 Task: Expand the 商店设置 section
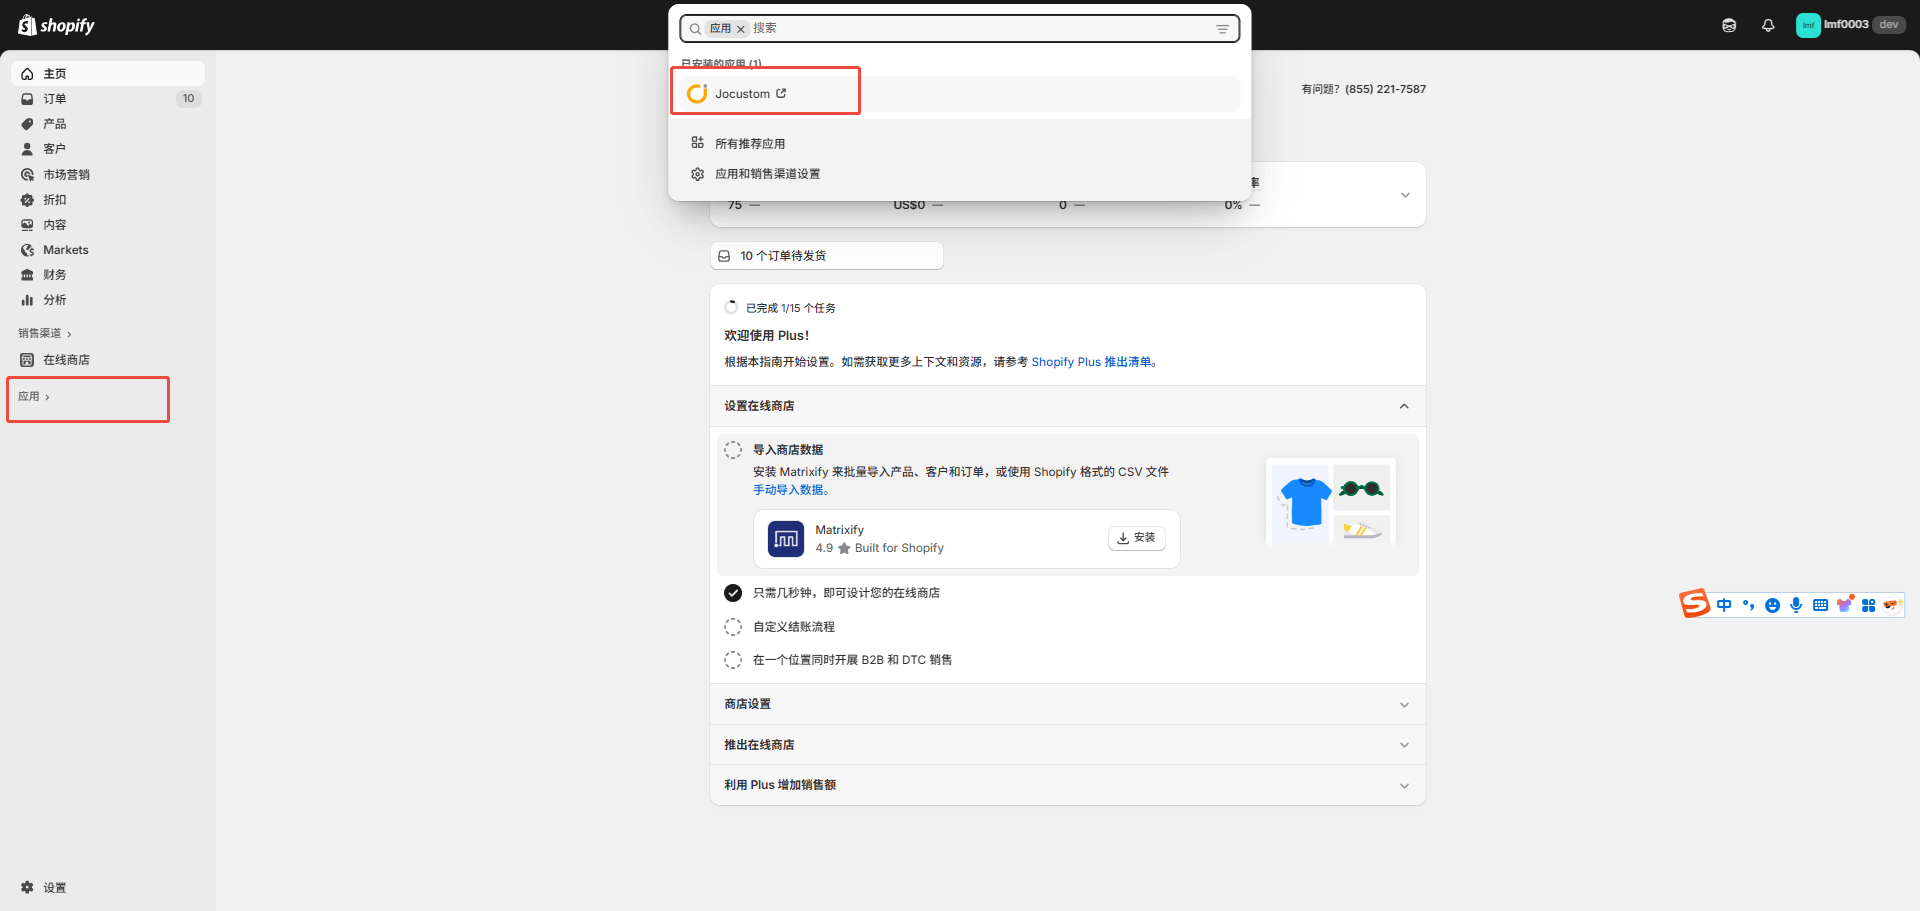pyautogui.click(x=1404, y=705)
